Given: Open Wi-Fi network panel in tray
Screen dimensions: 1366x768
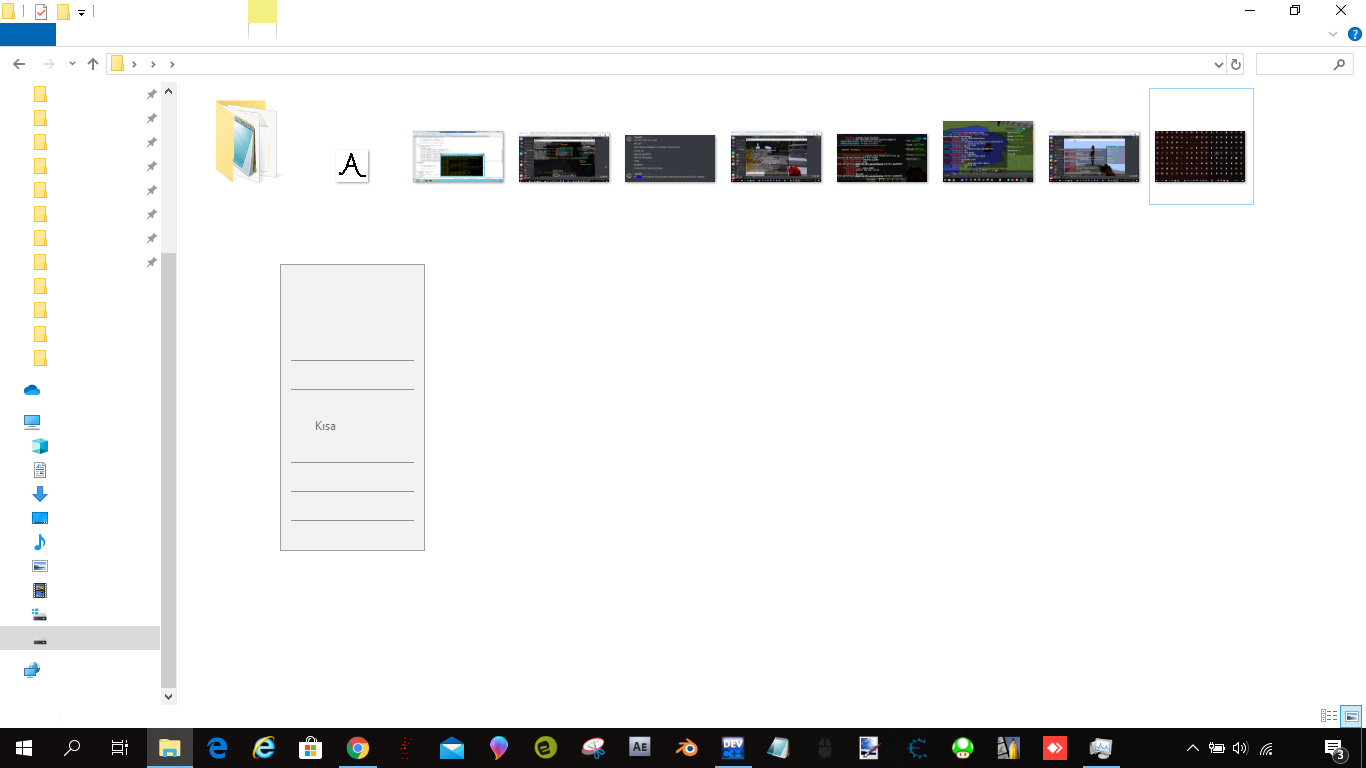Looking at the screenshot, I should point(1266,748).
